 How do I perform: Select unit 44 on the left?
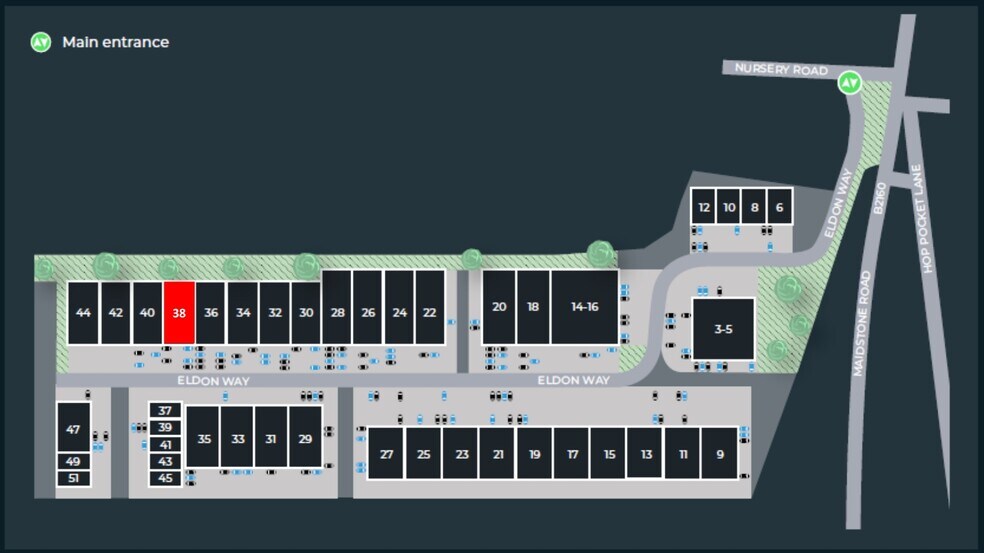83,313
